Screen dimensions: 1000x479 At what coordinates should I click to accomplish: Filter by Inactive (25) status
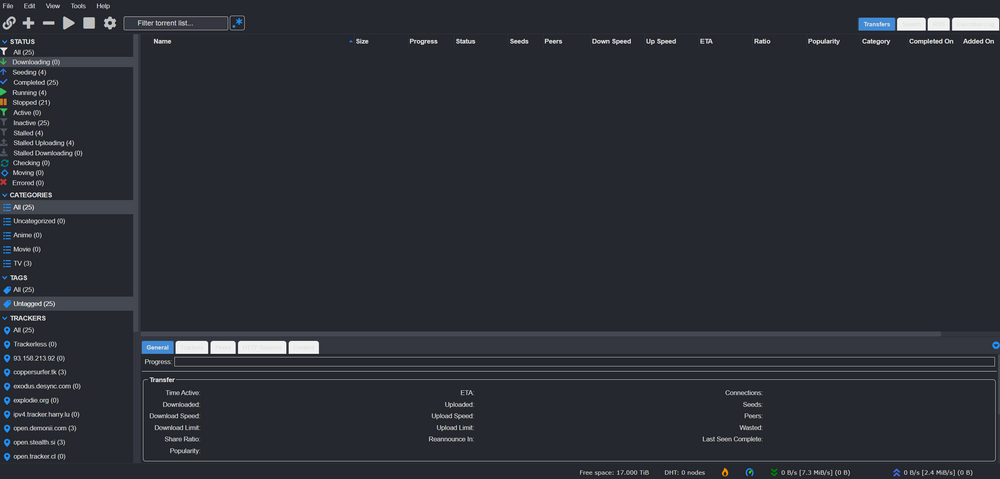(x=66, y=123)
